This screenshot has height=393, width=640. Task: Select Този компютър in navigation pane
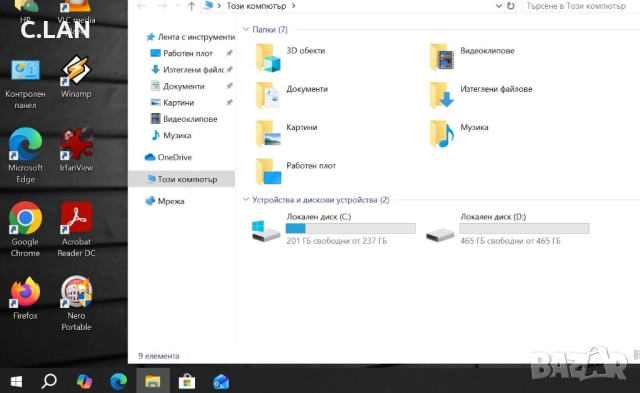182,179
